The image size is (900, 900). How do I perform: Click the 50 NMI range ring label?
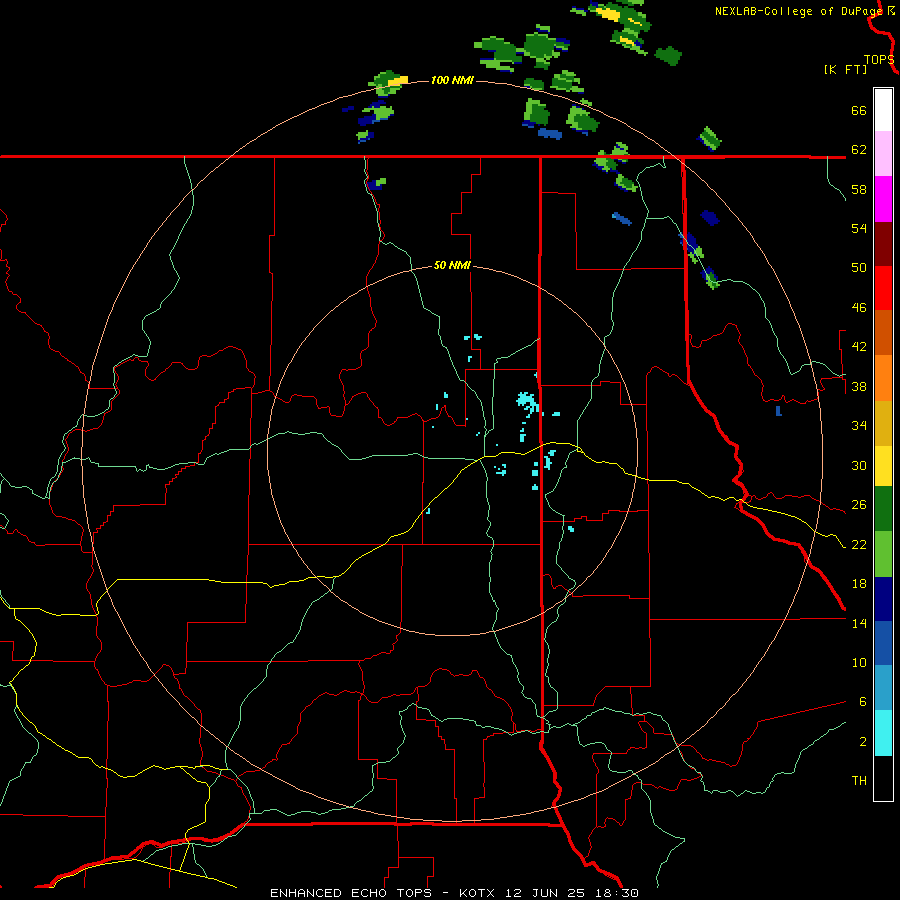[x=452, y=265]
